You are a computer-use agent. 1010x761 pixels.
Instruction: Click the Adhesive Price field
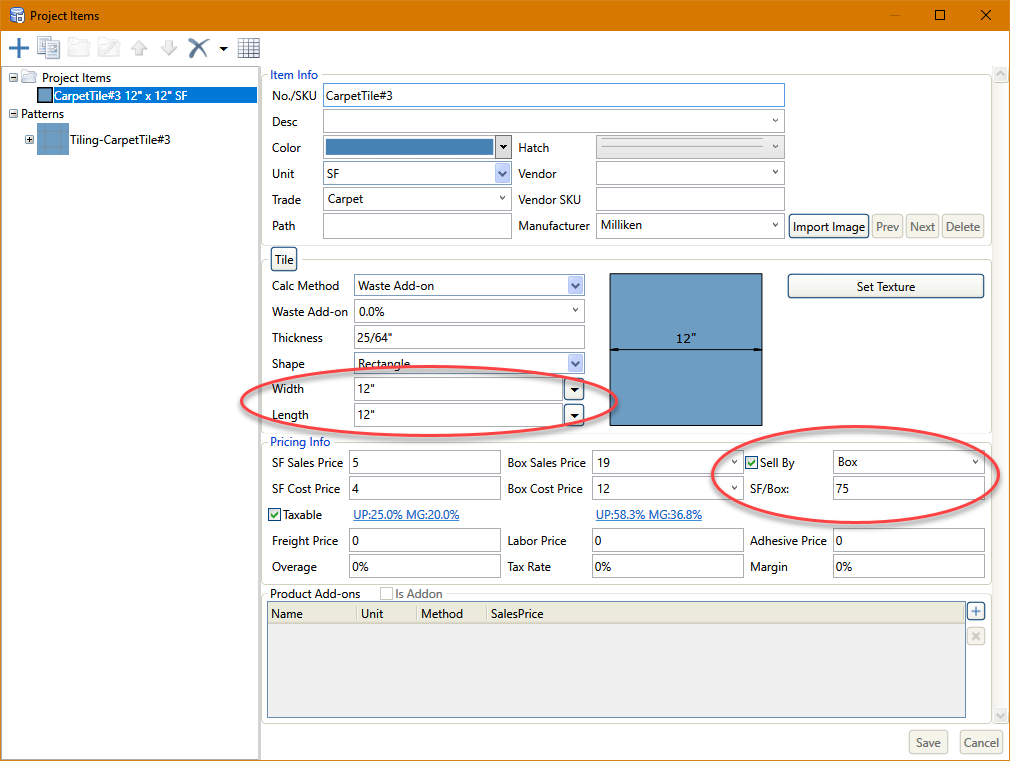point(908,541)
